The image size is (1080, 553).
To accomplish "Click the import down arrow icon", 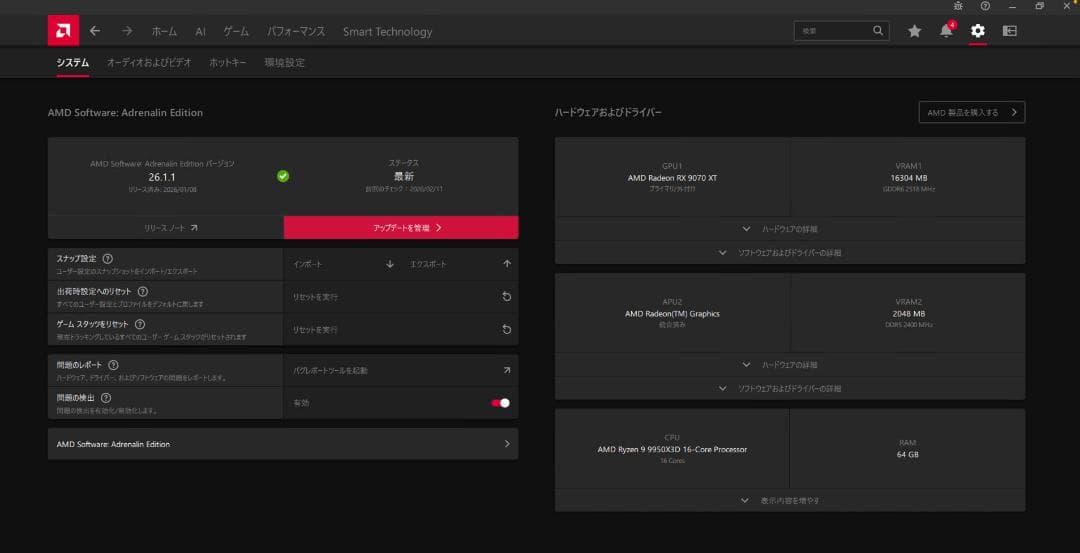I will 390,264.
